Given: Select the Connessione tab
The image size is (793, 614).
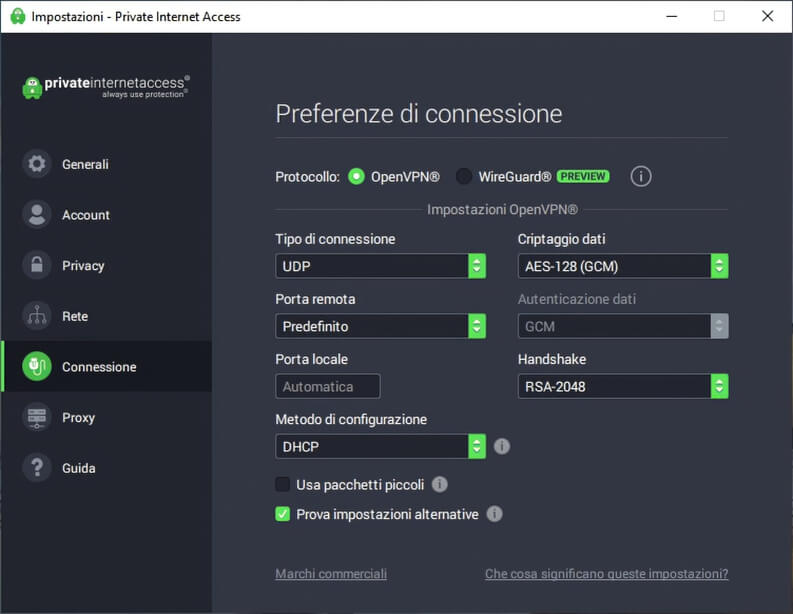Looking at the screenshot, I should pos(107,366).
